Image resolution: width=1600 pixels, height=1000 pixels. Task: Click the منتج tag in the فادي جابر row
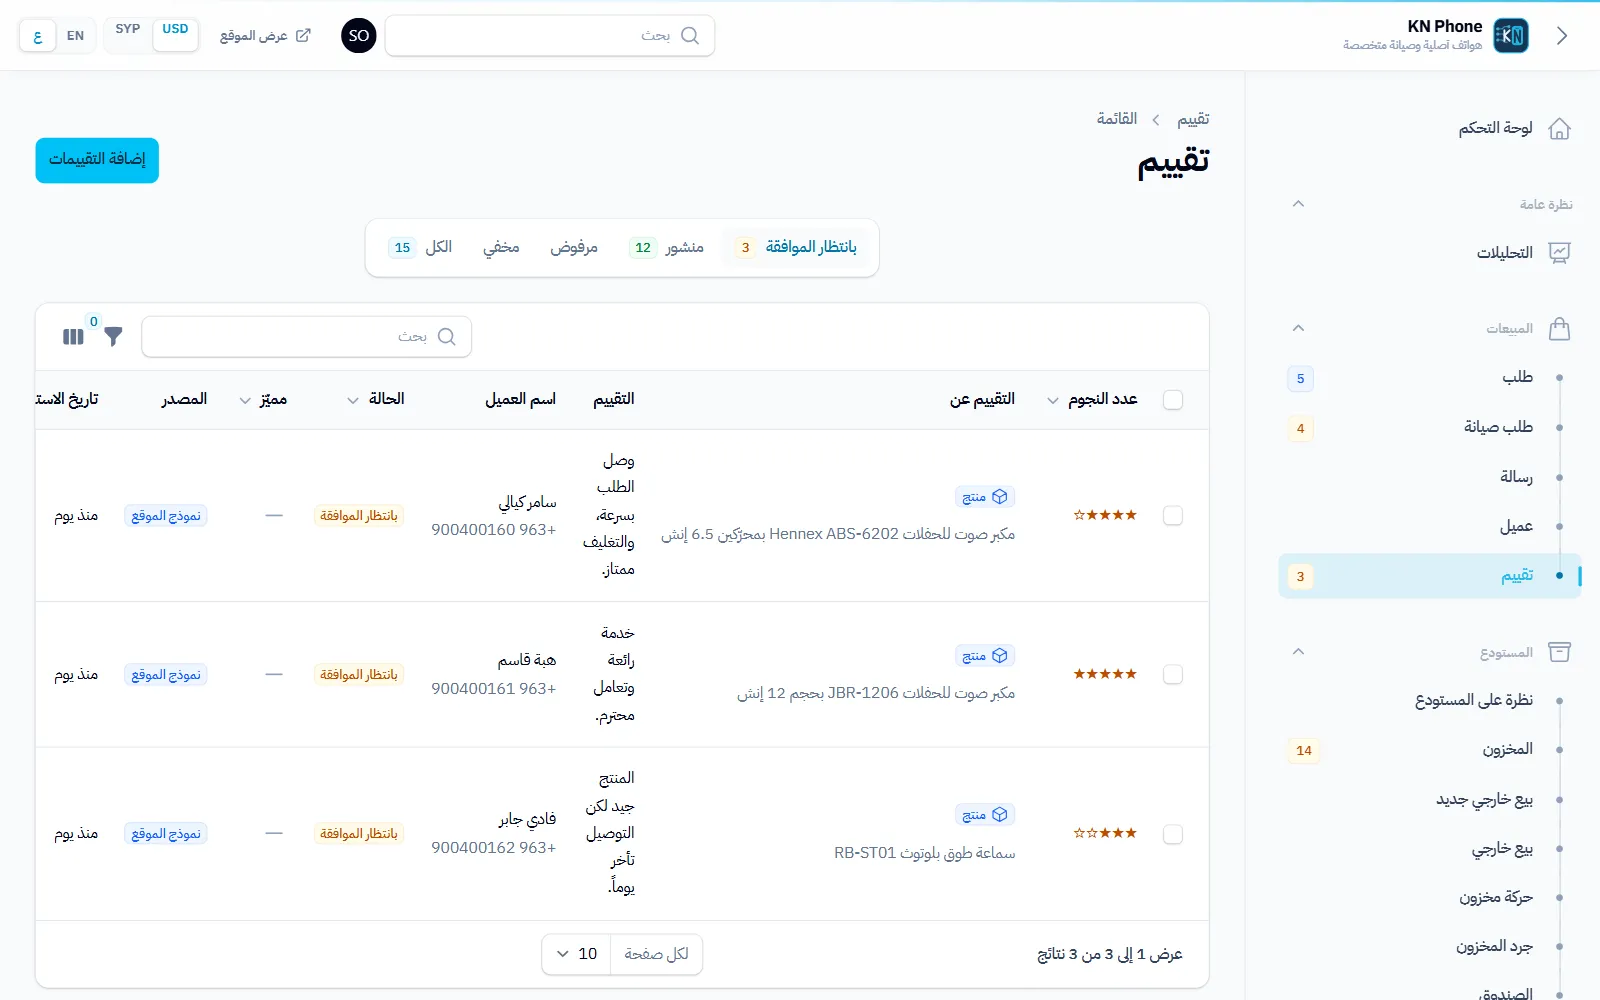tap(985, 815)
